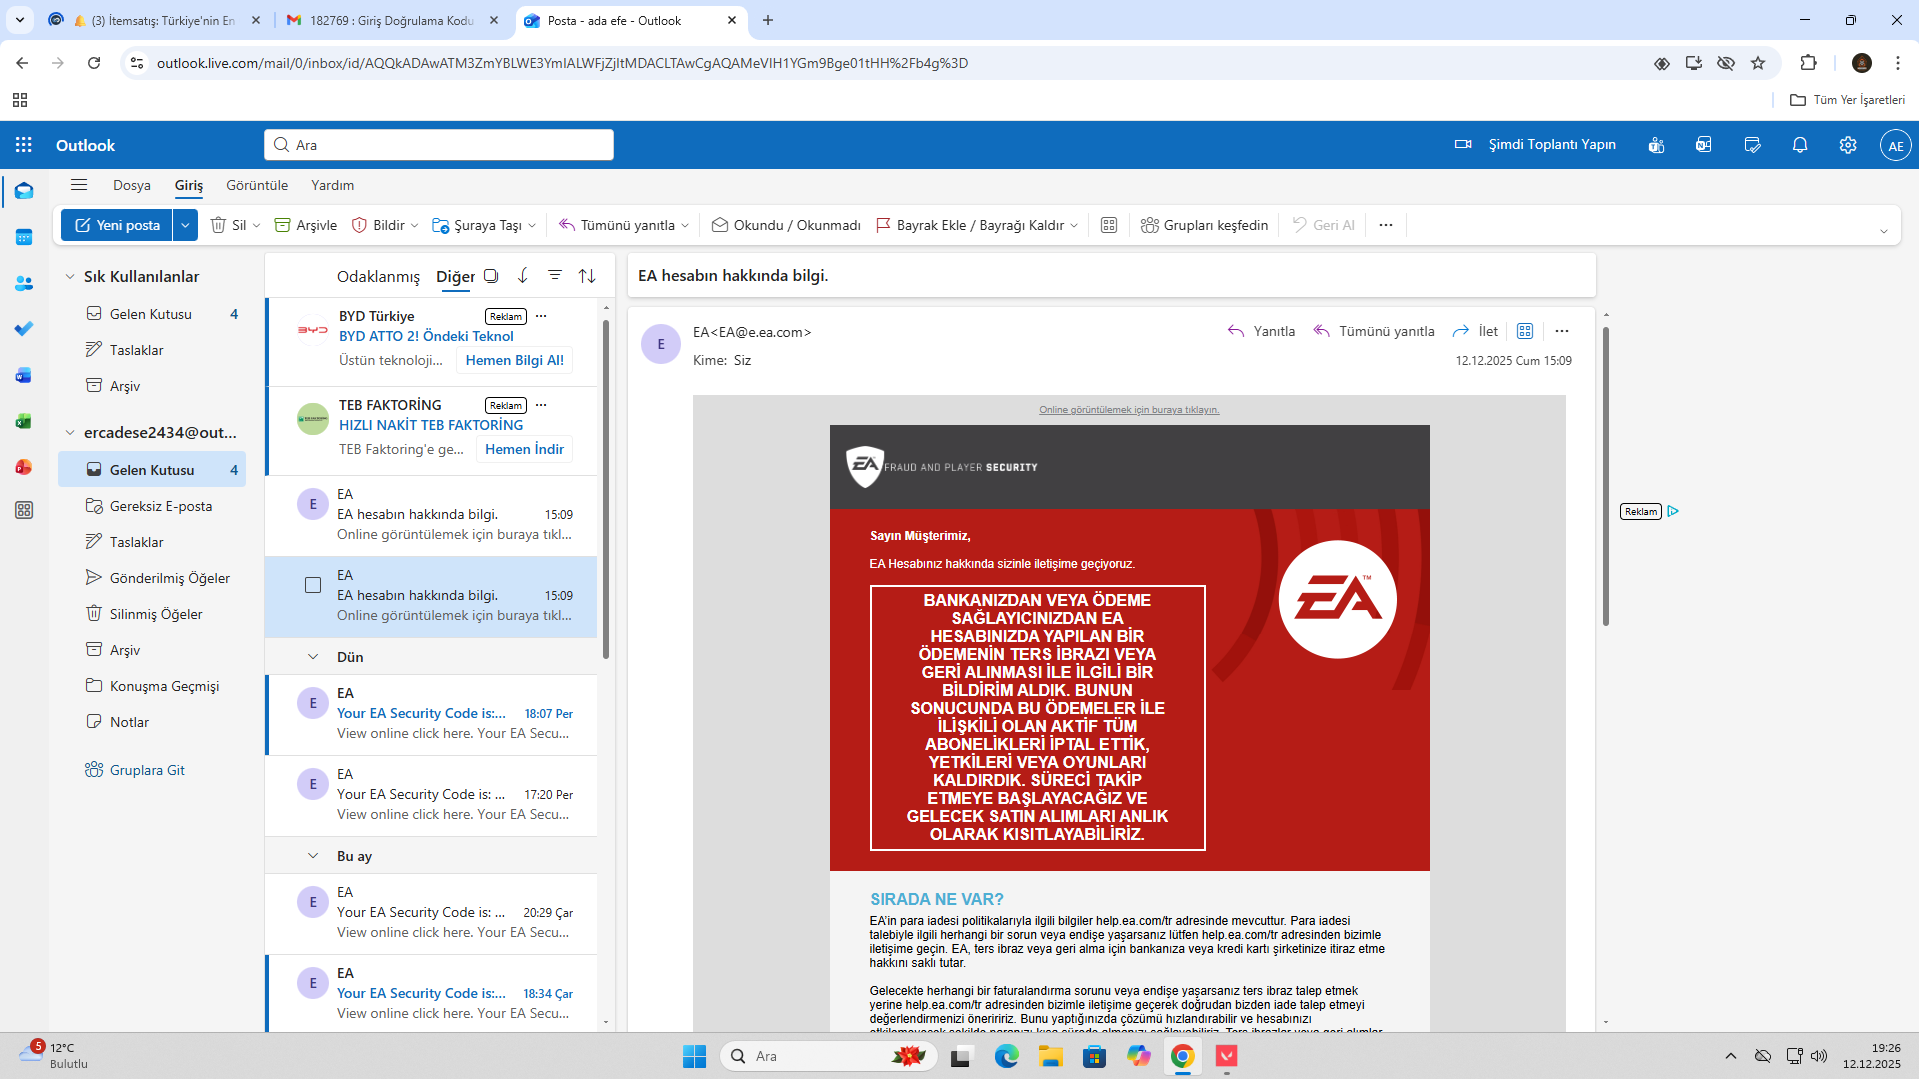Open the Gereksiz E-posta folder

pos(152,506)
